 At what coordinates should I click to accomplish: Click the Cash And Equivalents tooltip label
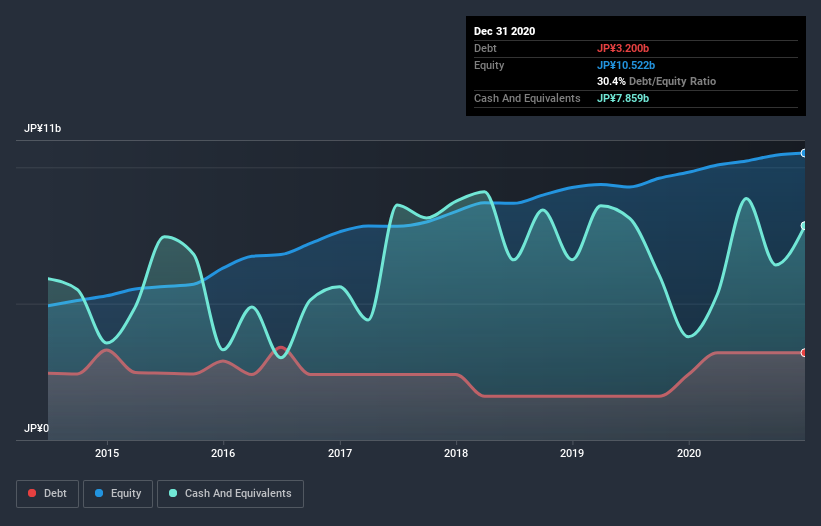coord(527,98)
